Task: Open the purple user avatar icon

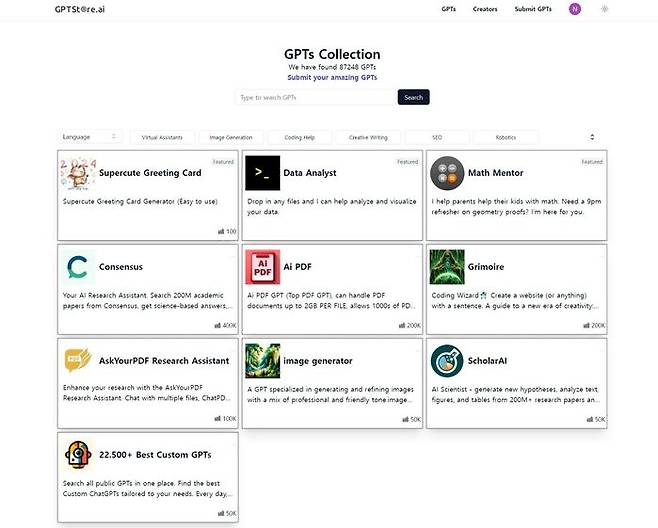Action: point(575,9)
